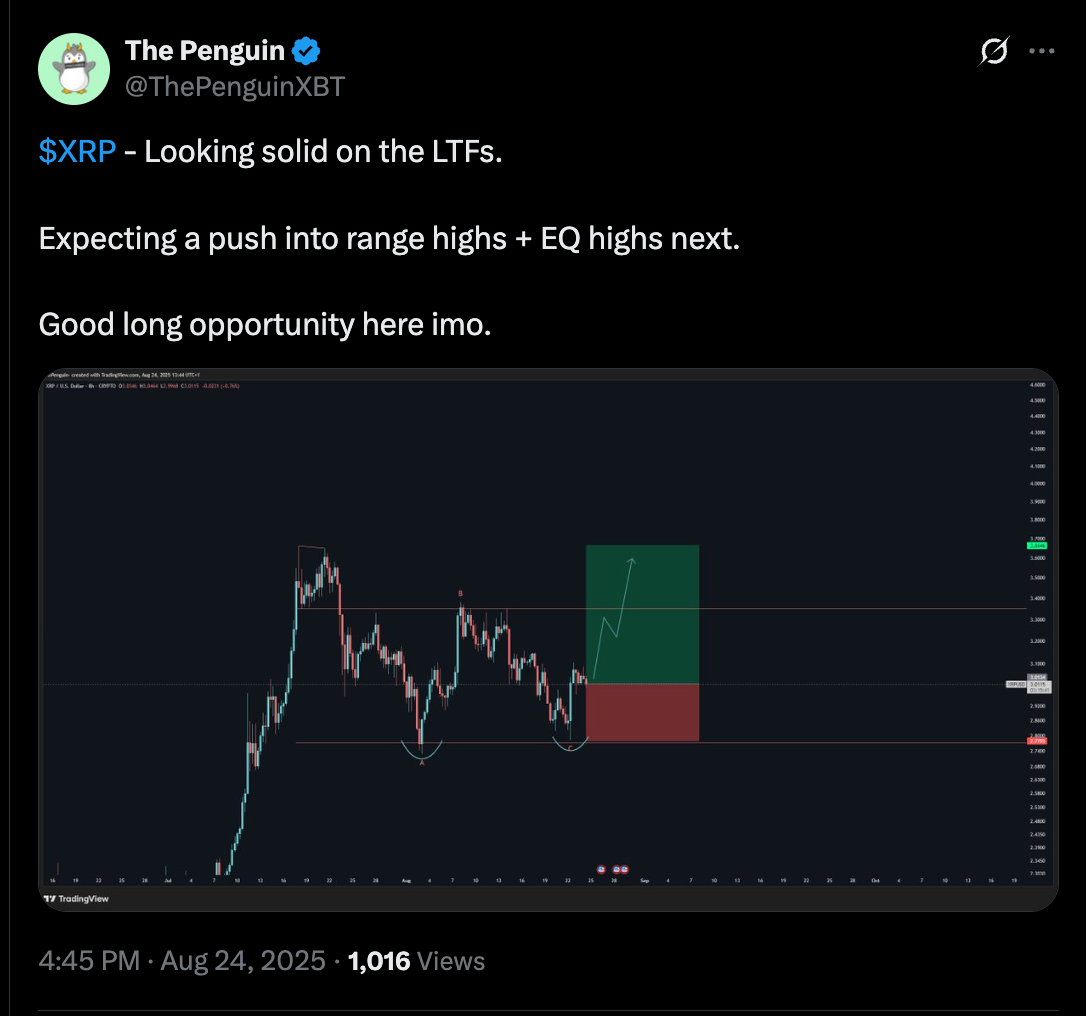
Task: Click the @ThePenguinXBT handle
Action: pyautogui.click(x=237, y=87)
